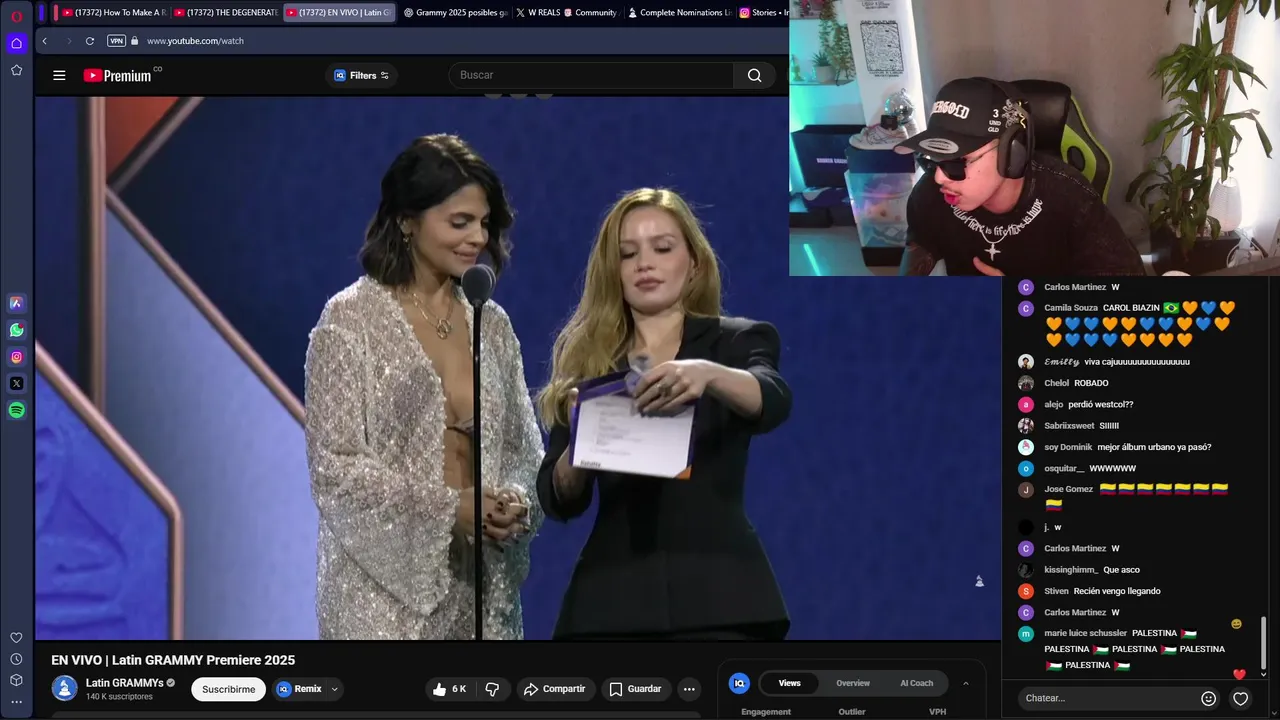This screenshot has height=720, width=1280.
Task: Switch to Instagram Stories tab
Action: click(x=763, y=13)
